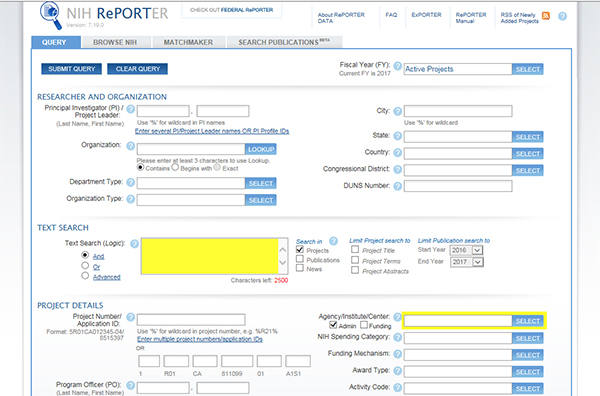Open help icon for Organization Type
Viewport: 600px width, 396px height.
pos(130,199)
